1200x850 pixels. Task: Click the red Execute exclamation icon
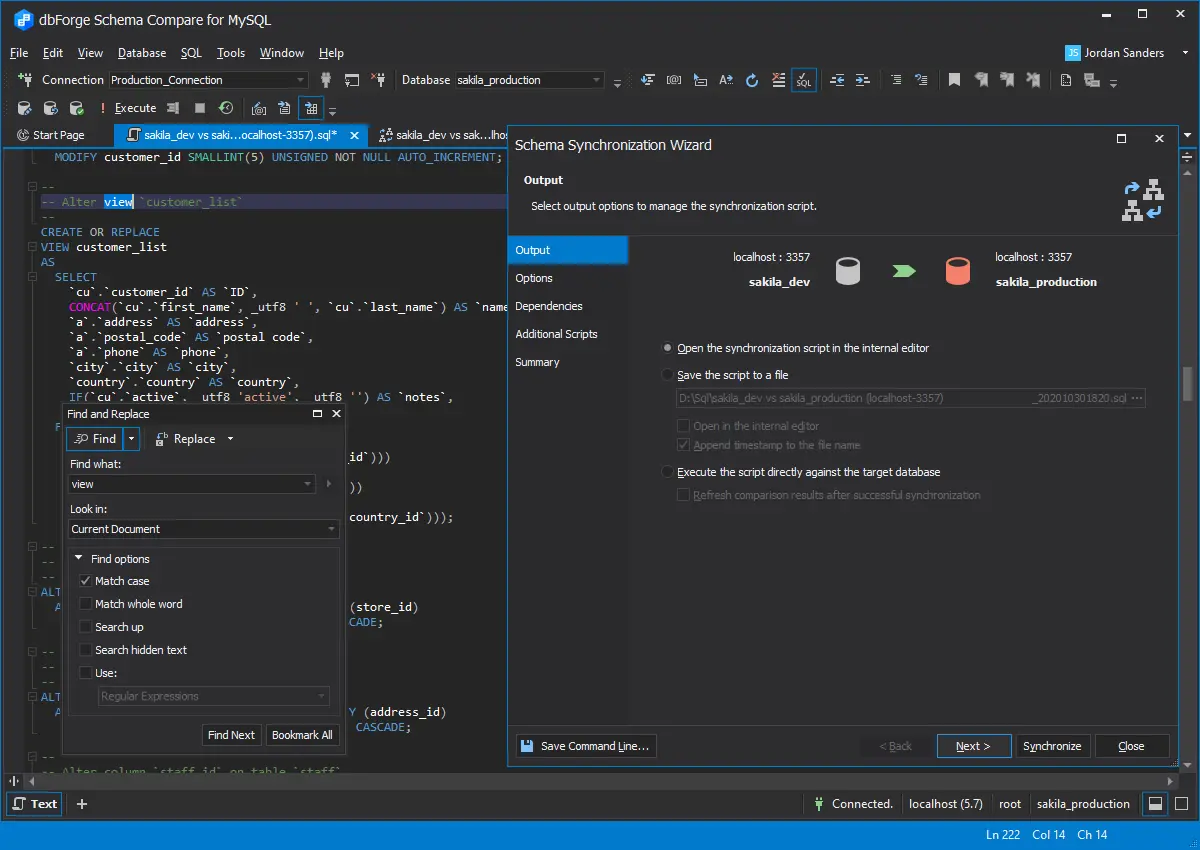coord(102,108)
